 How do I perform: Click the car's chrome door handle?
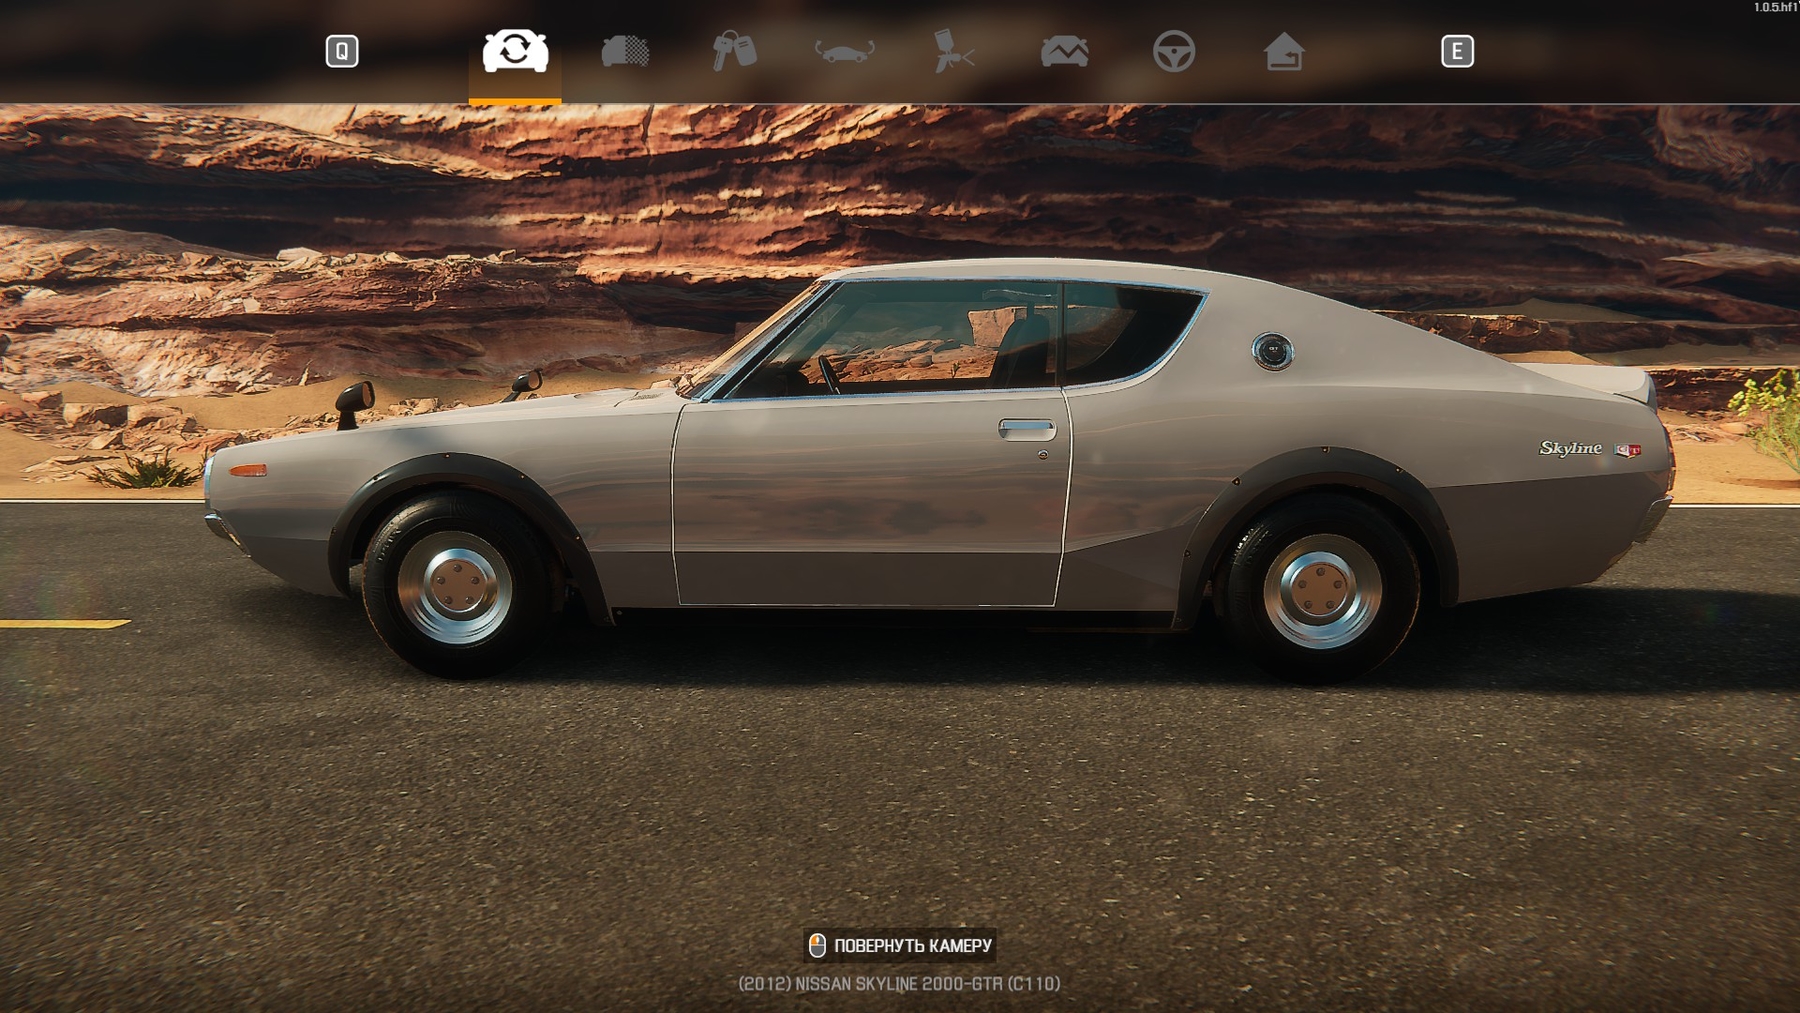[1026, 429]
